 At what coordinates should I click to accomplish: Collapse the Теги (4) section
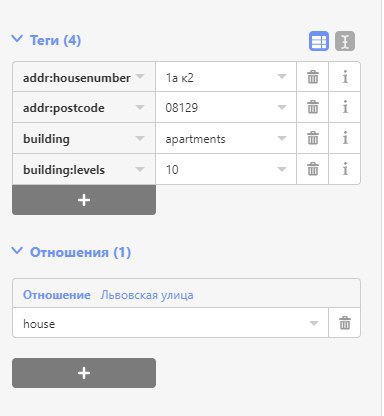(x=46, y=40)
